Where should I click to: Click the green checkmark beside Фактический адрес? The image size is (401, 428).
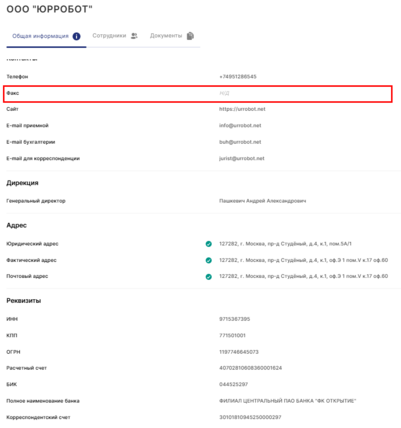click(209, 260)
